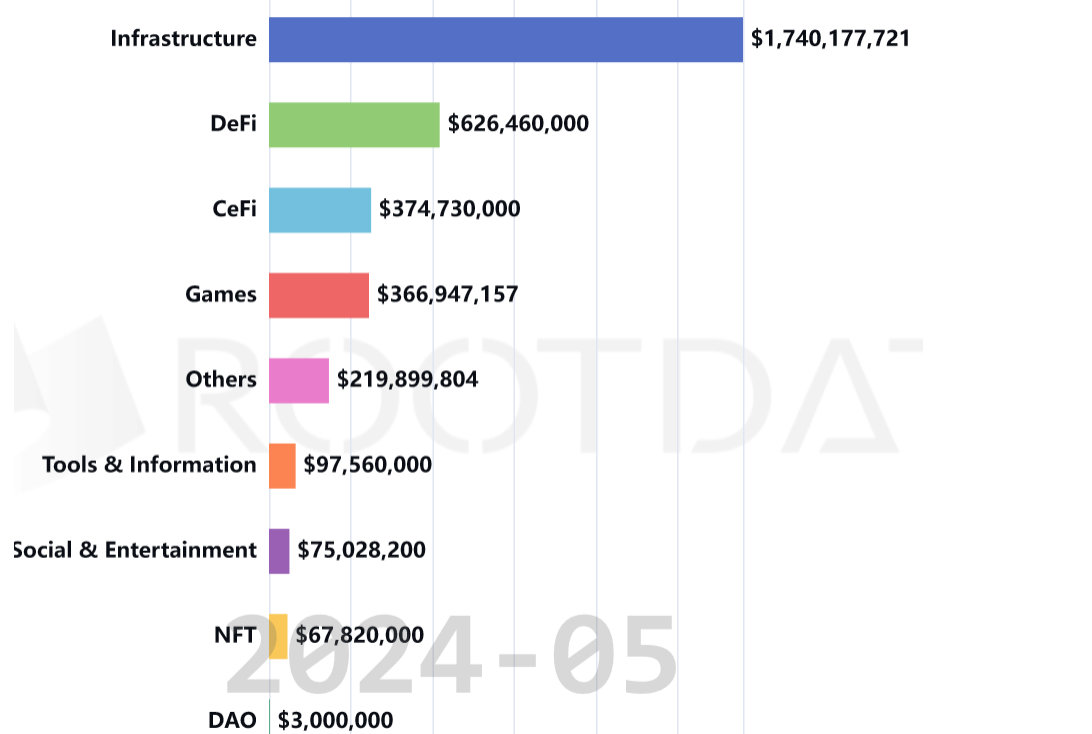
Task: Select the red Games bar
Action: (x=319, y=295)
